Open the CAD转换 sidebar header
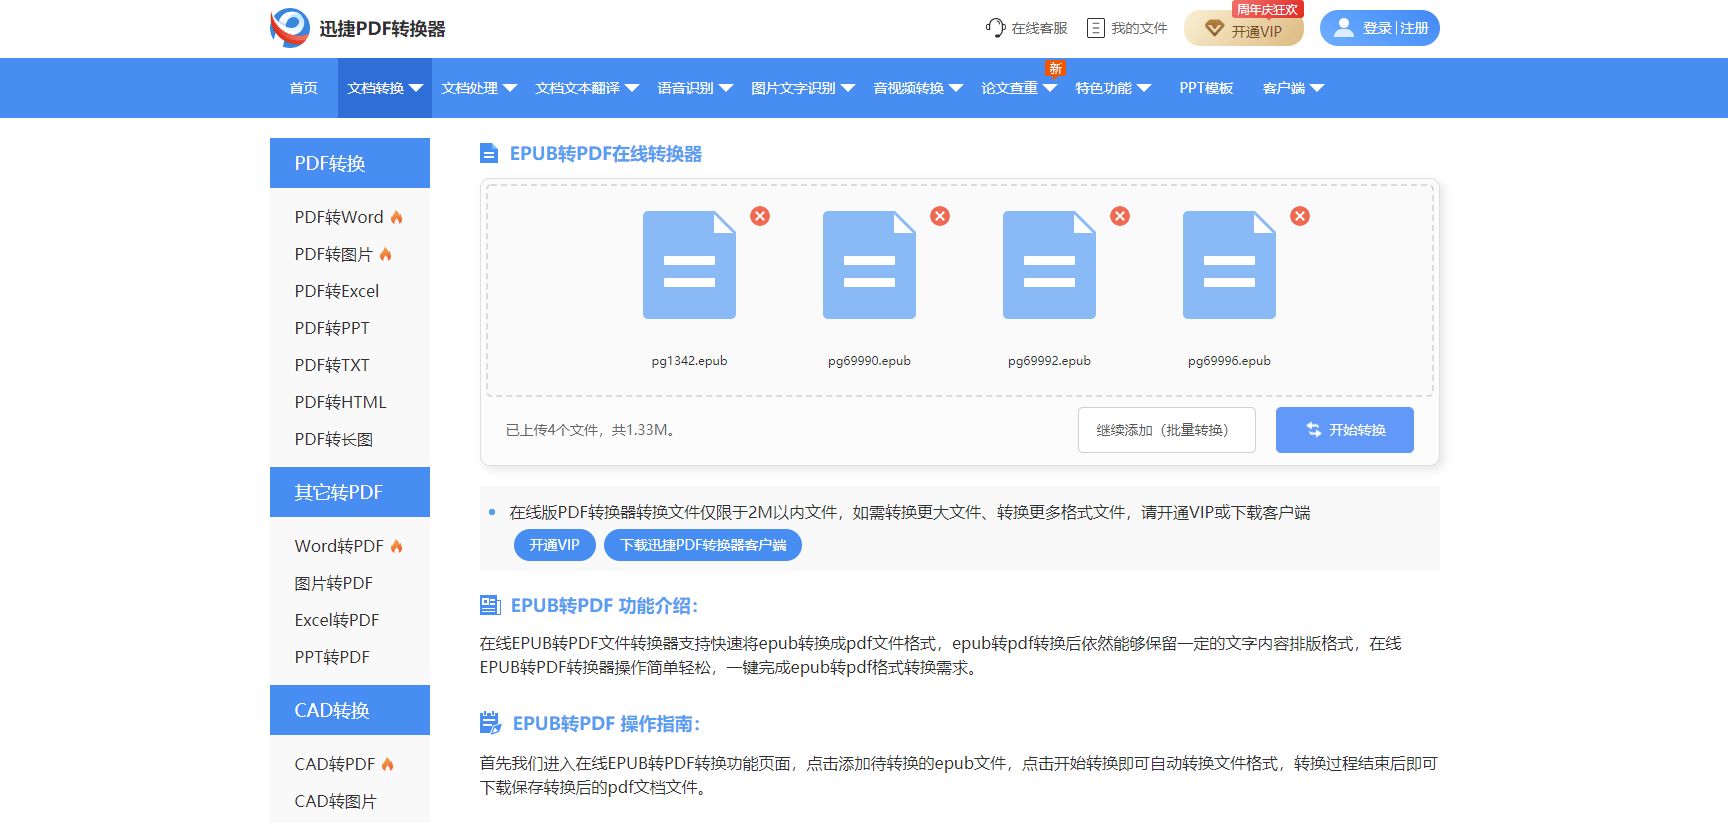This screenshot has width=1728, height=823. (x=350, y=710)
